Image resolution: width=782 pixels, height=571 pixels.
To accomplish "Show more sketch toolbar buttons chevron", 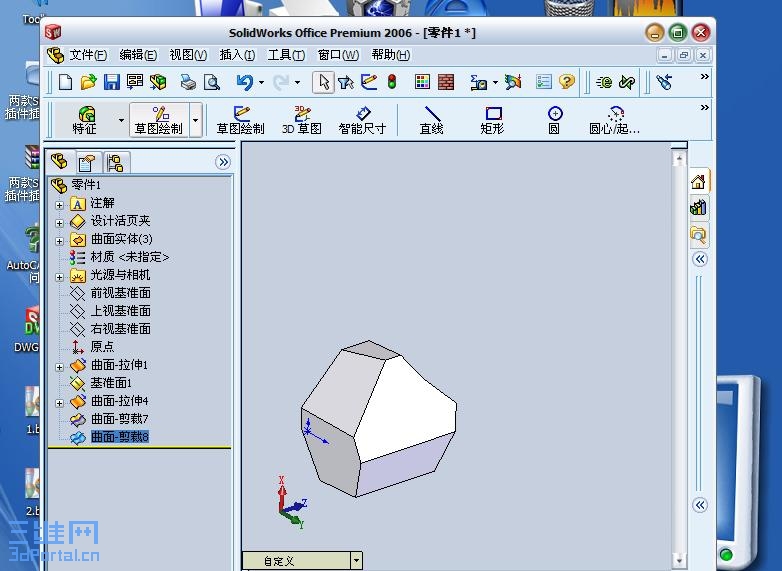I will click(x=704, y=107).
